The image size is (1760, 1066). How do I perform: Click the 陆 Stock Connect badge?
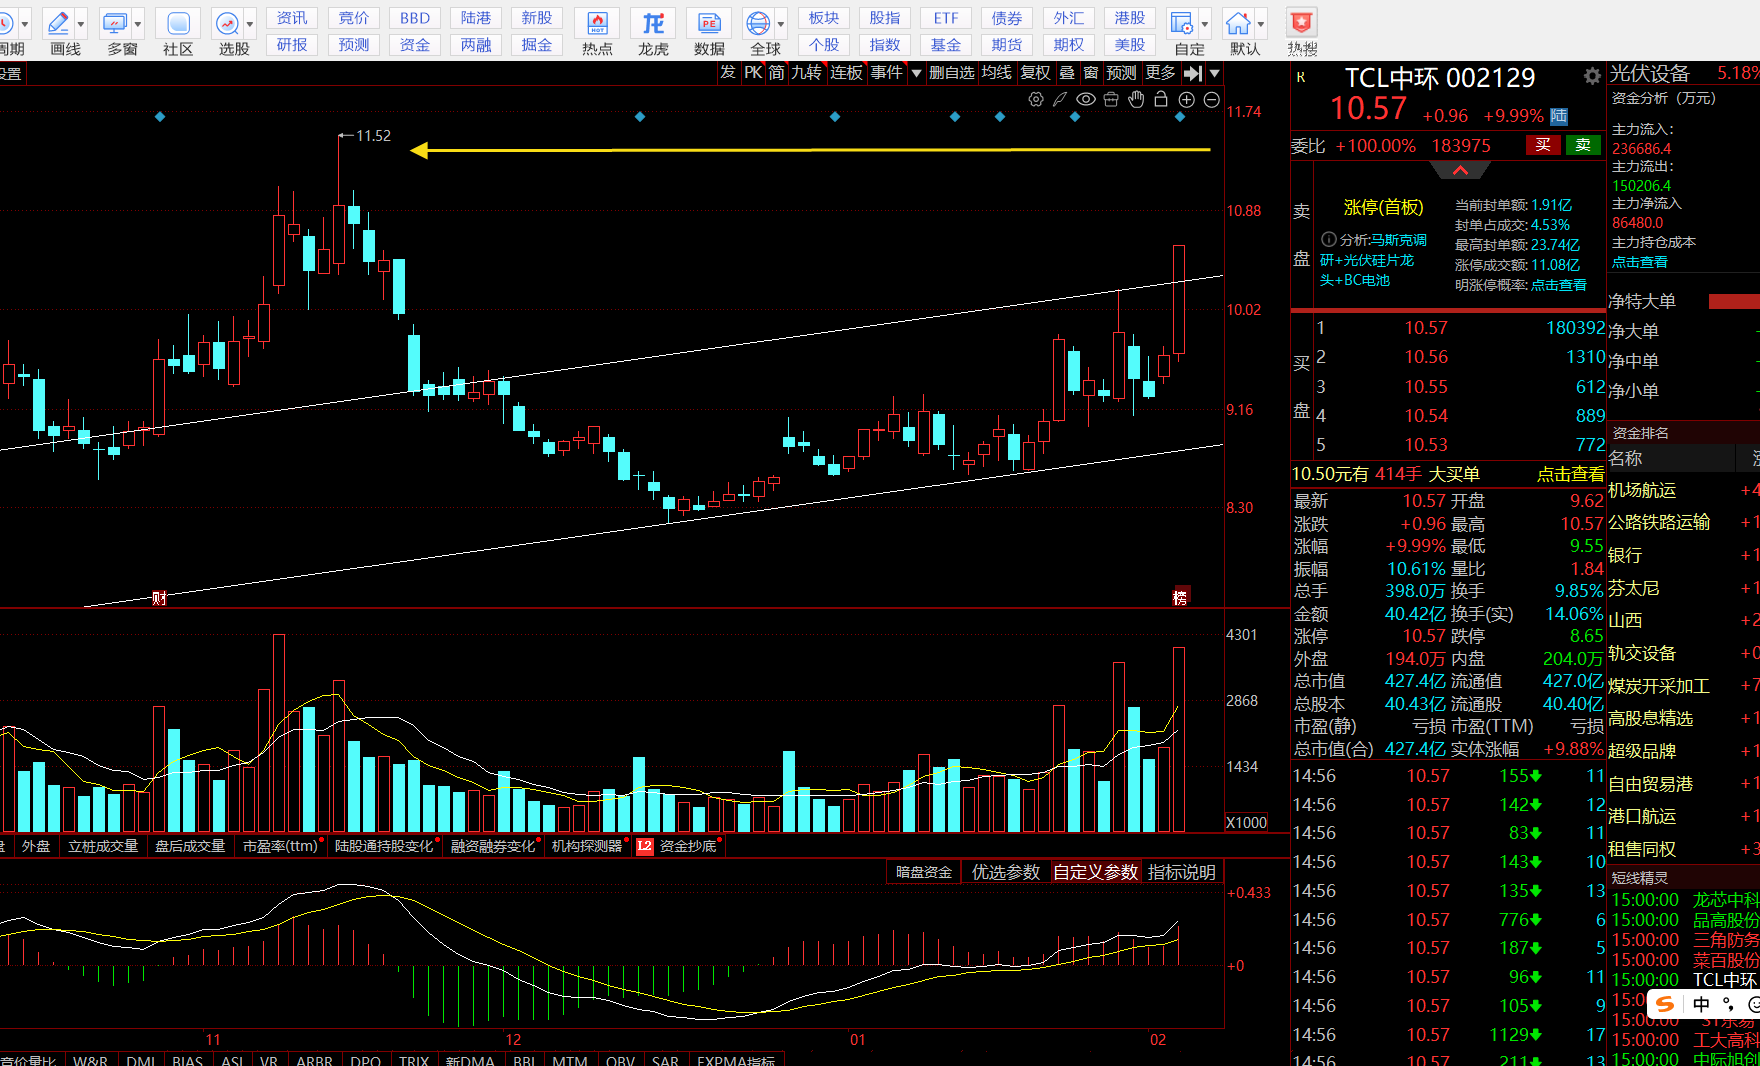pos(1559,116)
